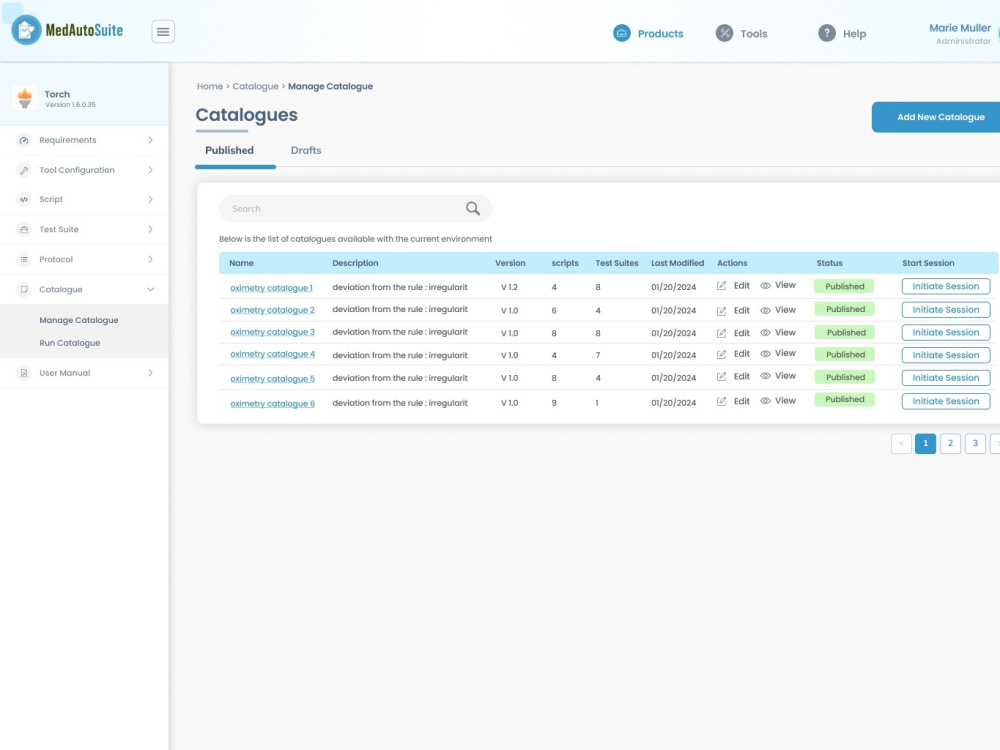1000x750 pixels.
Task: Click edit pencil icon for oximetry catalogue 5
Action: click(x=721, y=376)
